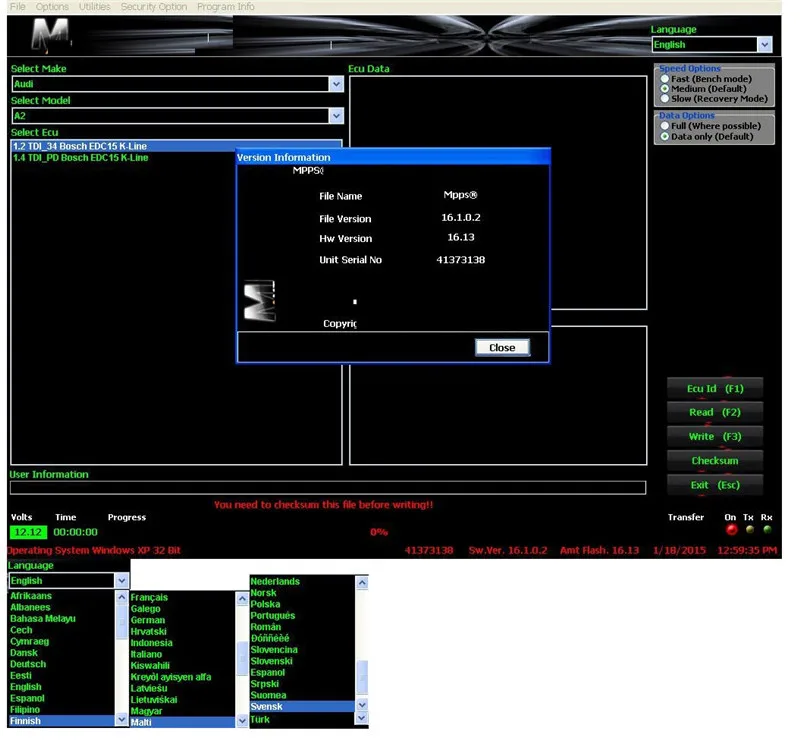Choose Suomea from language list

(x=268, y=696)
